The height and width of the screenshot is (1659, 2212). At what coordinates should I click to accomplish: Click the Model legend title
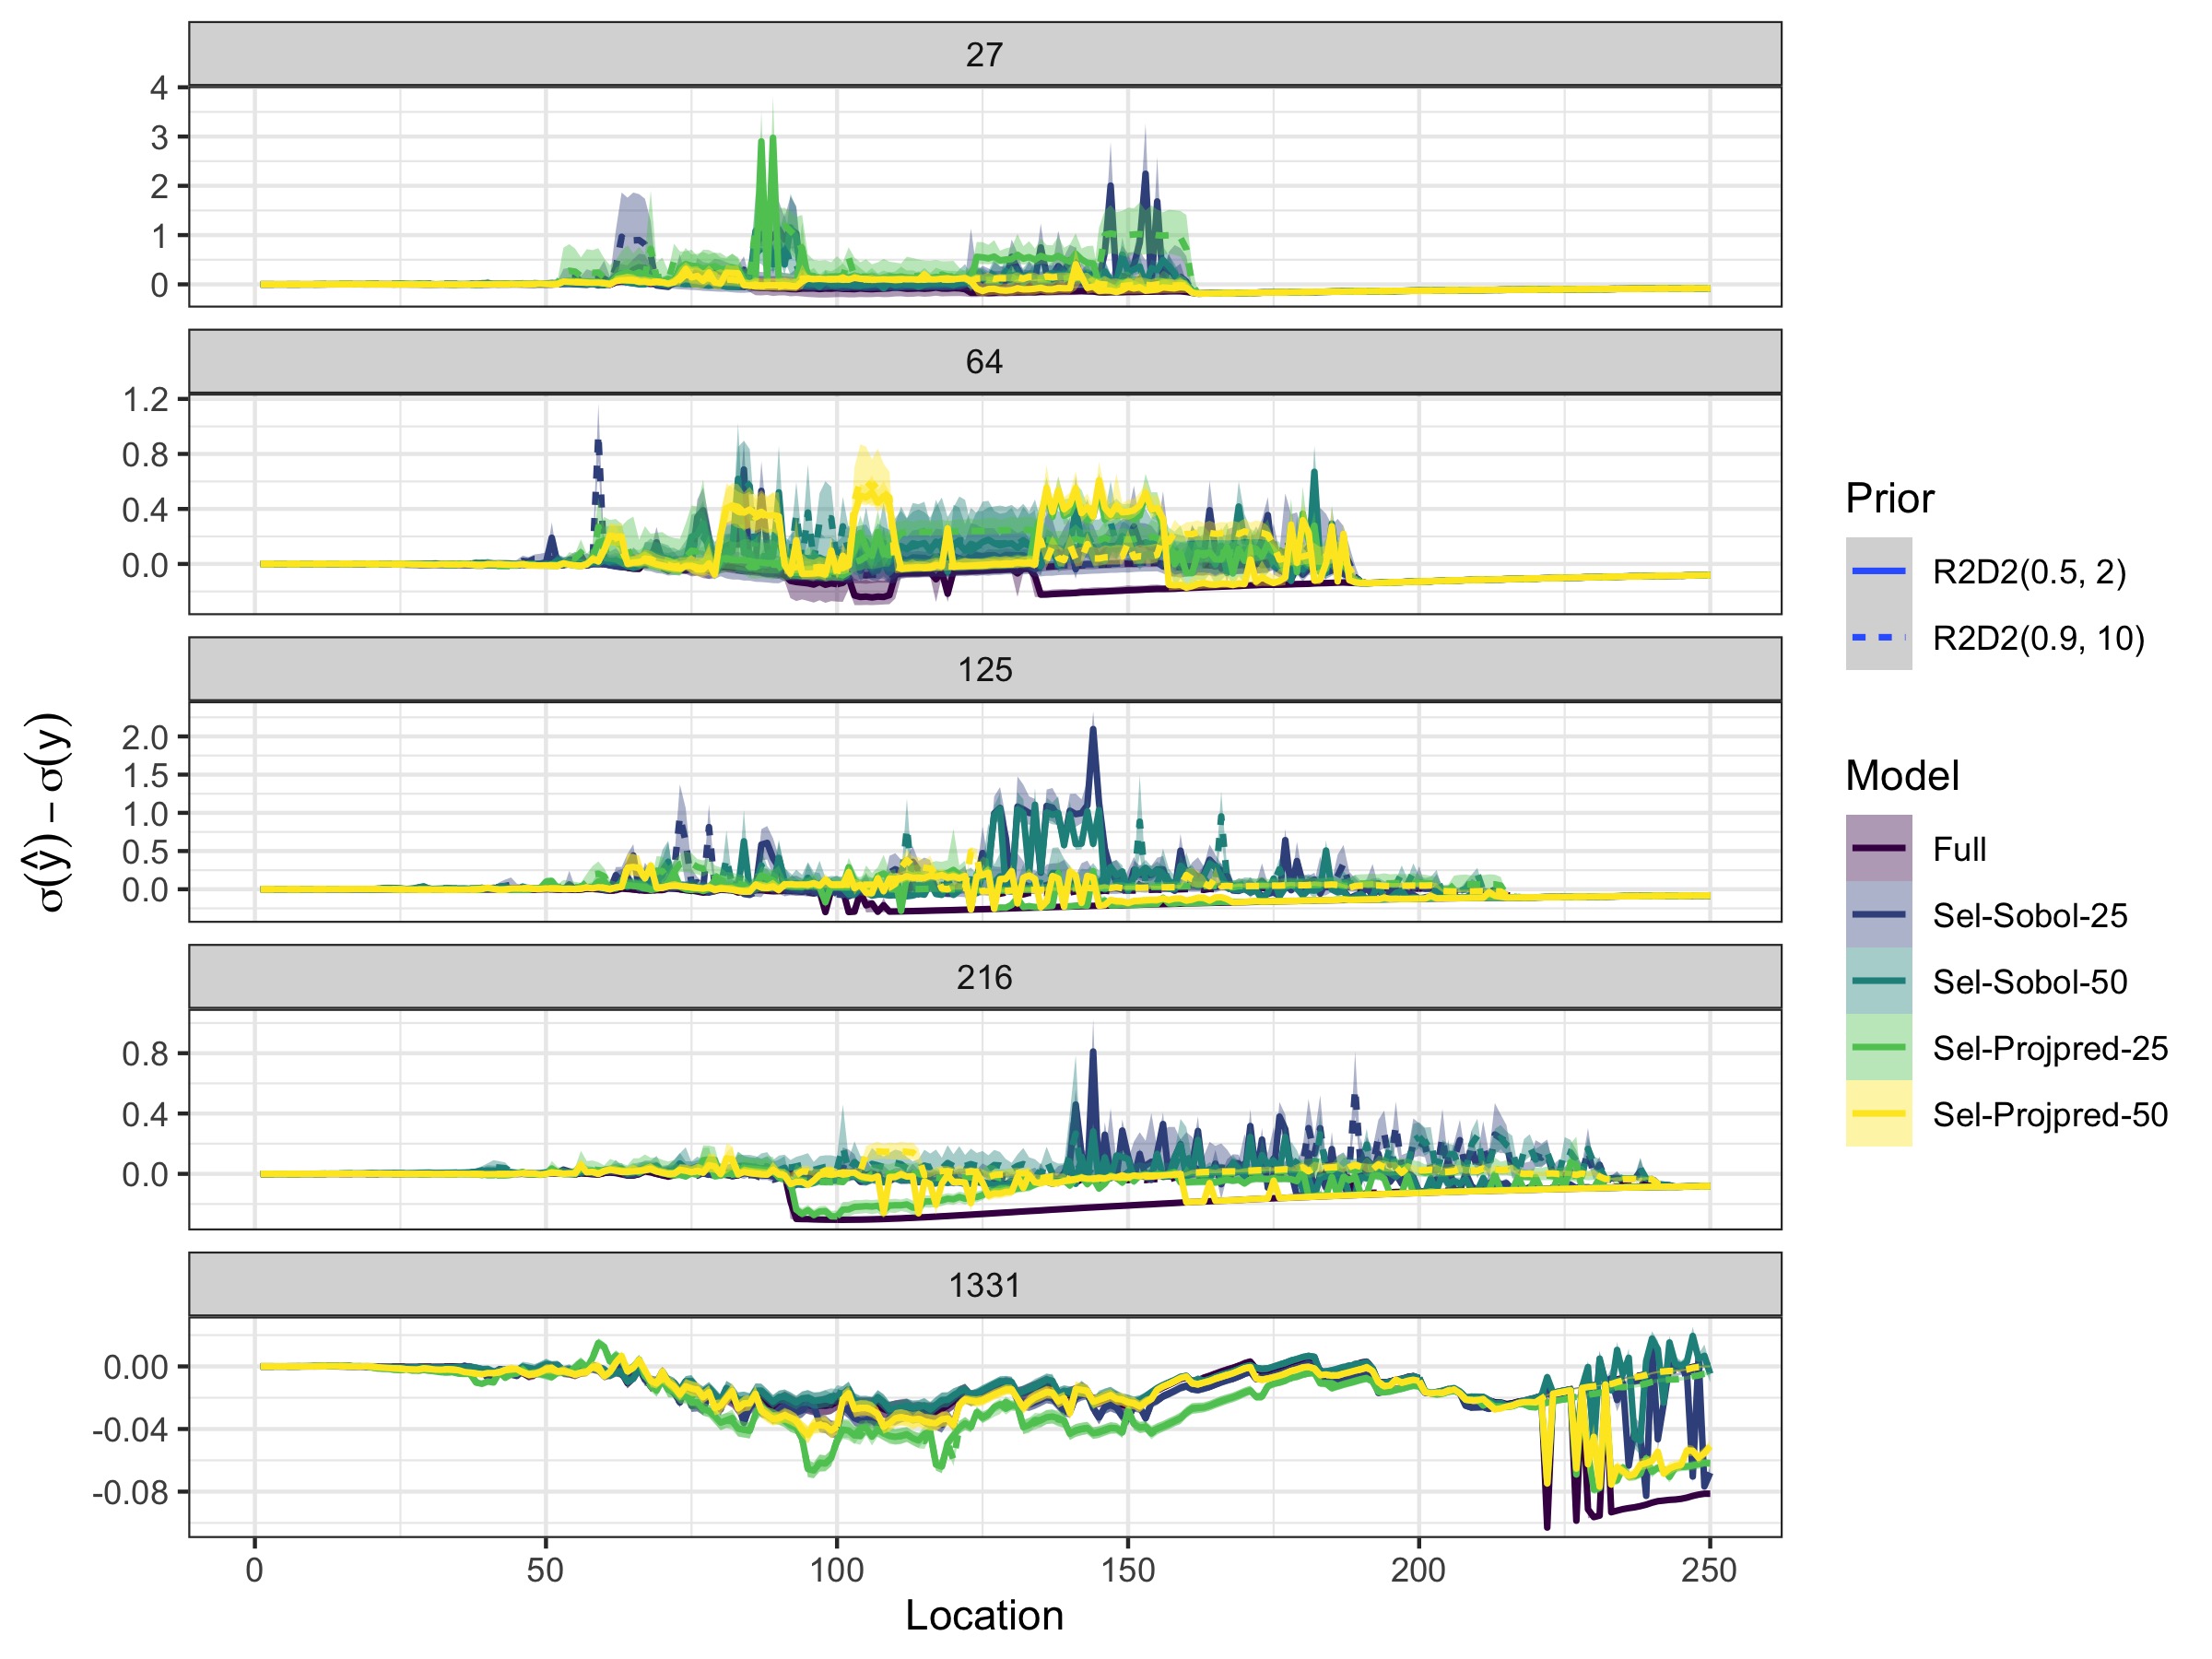coord(1902,775)
